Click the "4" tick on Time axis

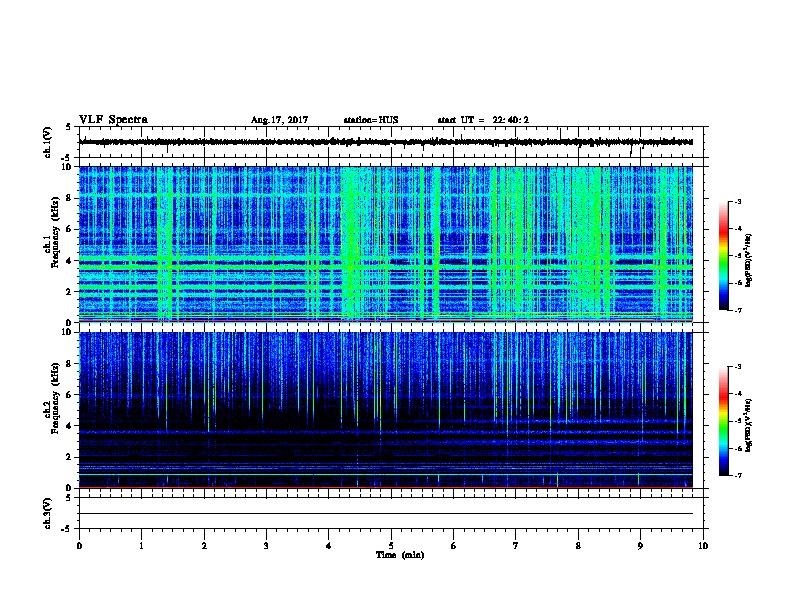(x=329, y=546)
